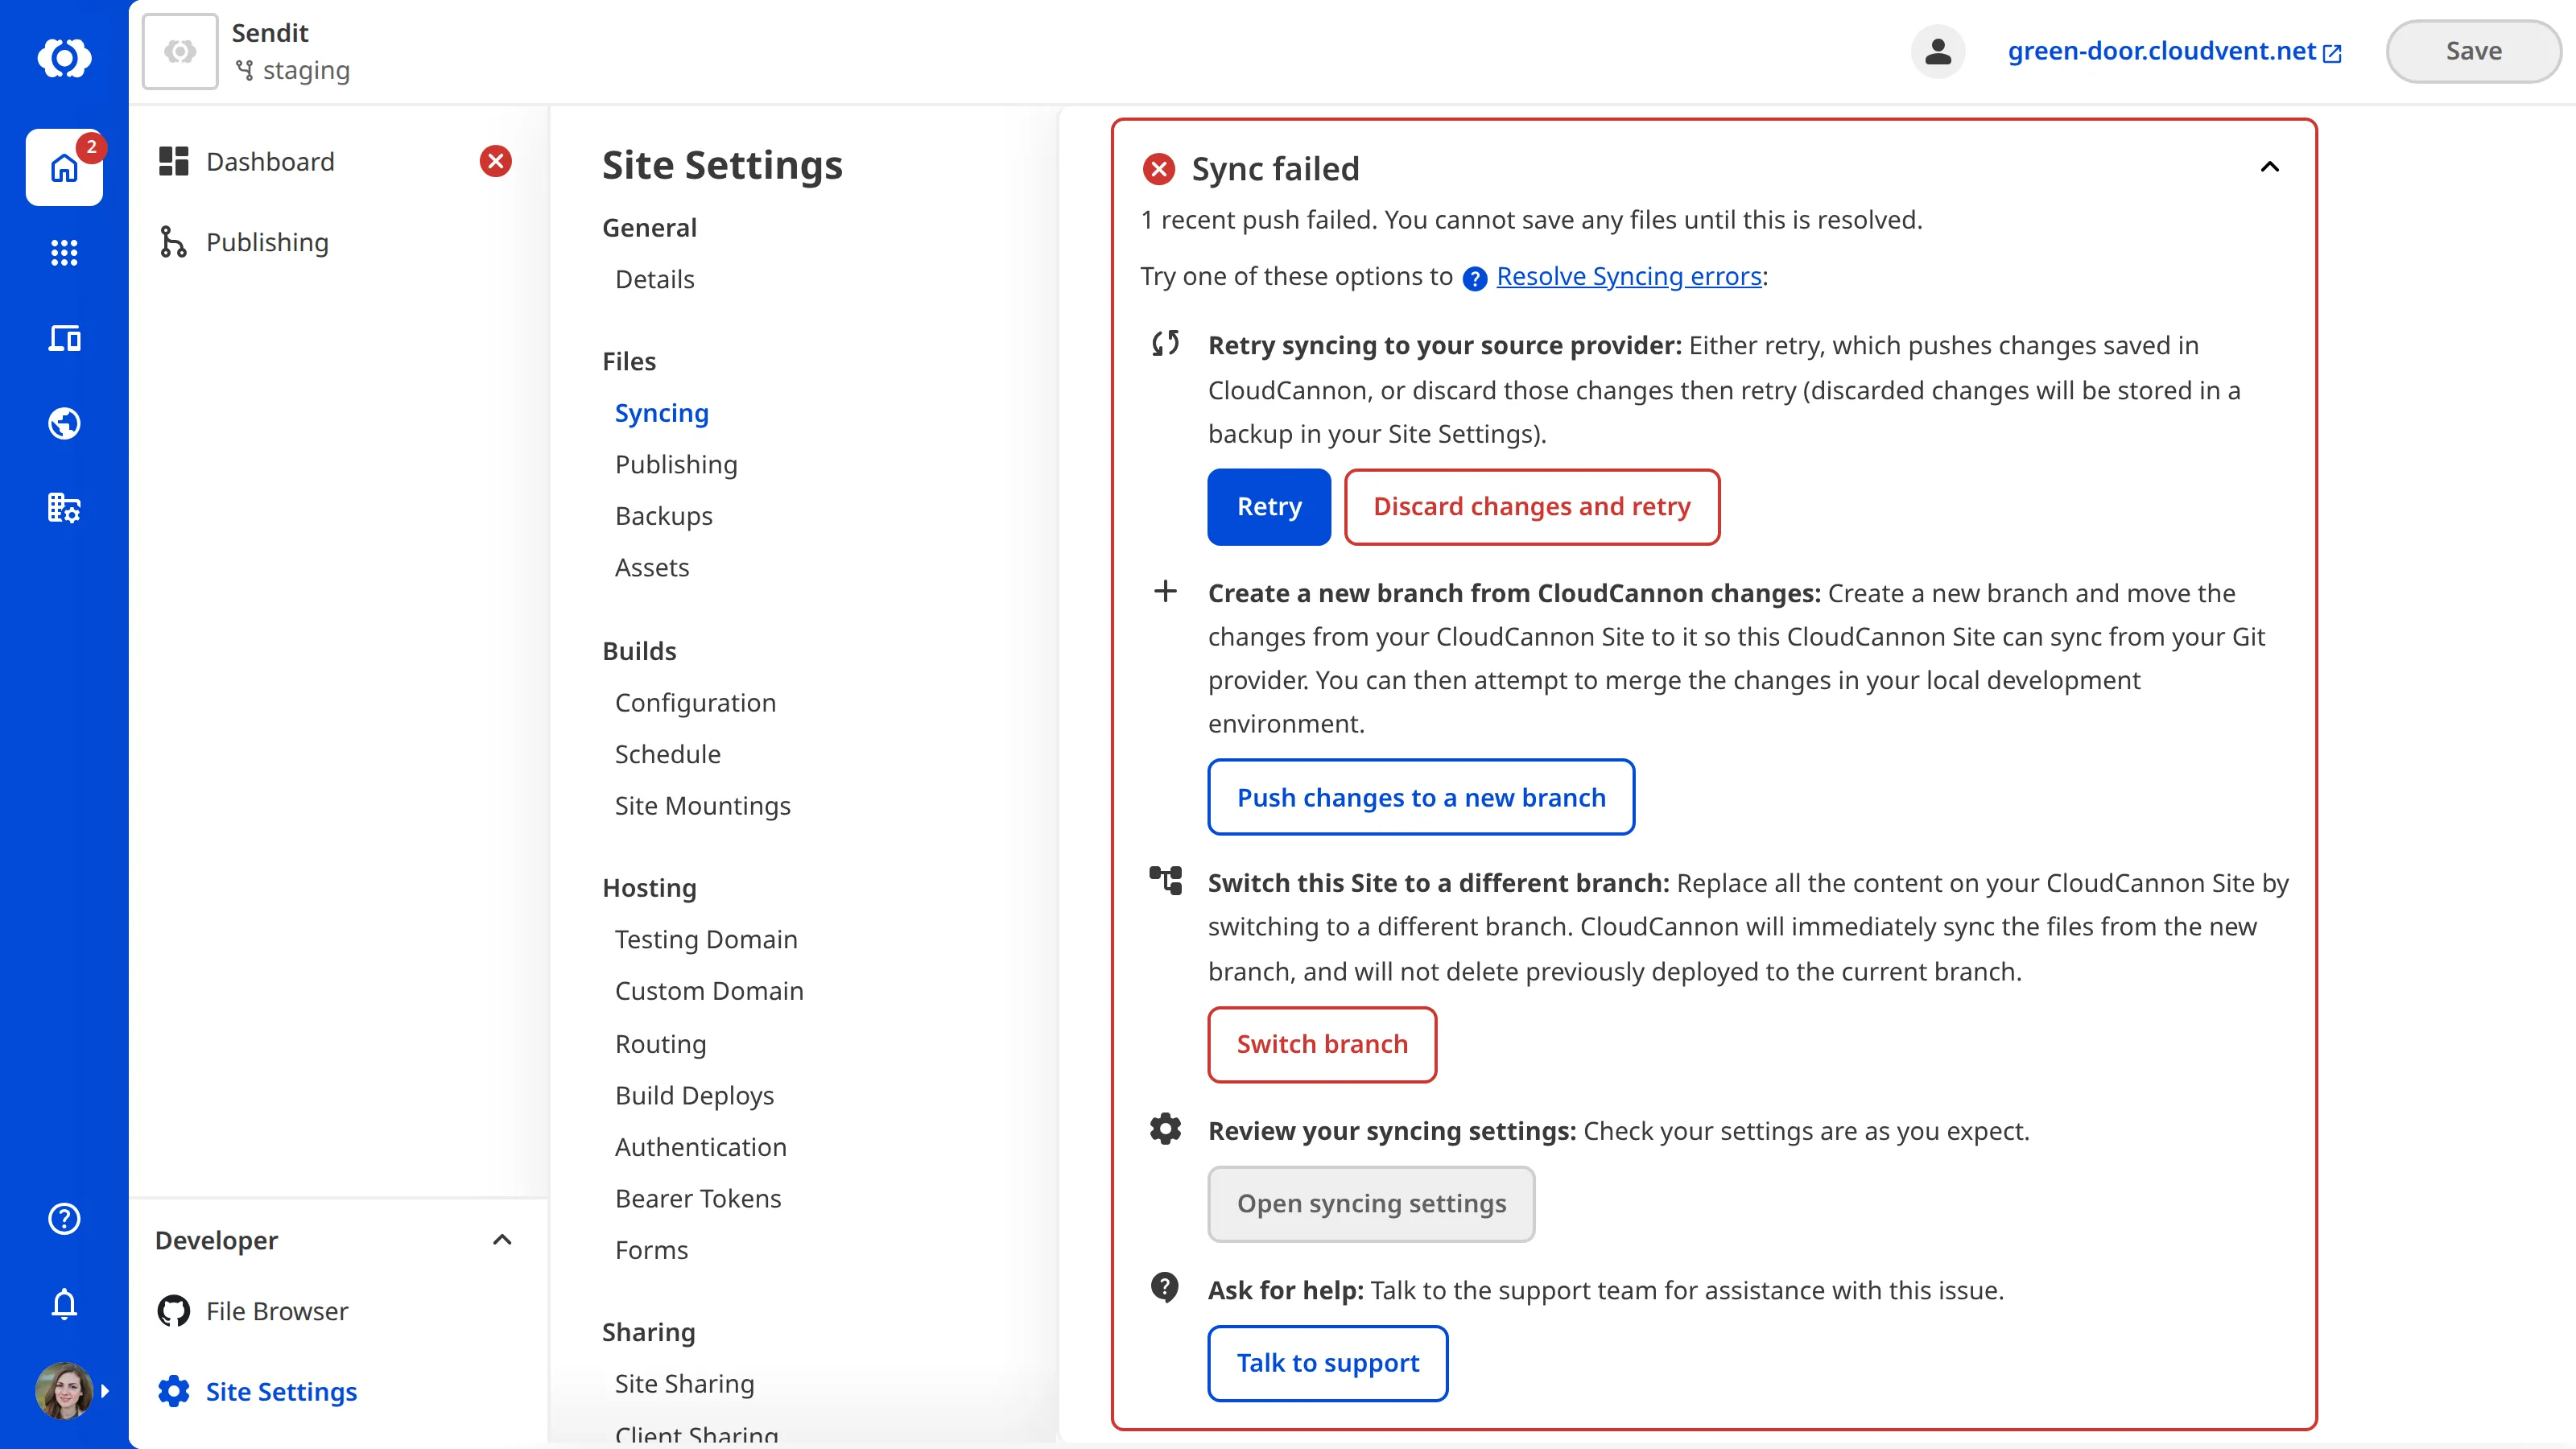Select Backups settings
The width and height of the screenshot is (2576, 1449).
[x=663, y=516]
